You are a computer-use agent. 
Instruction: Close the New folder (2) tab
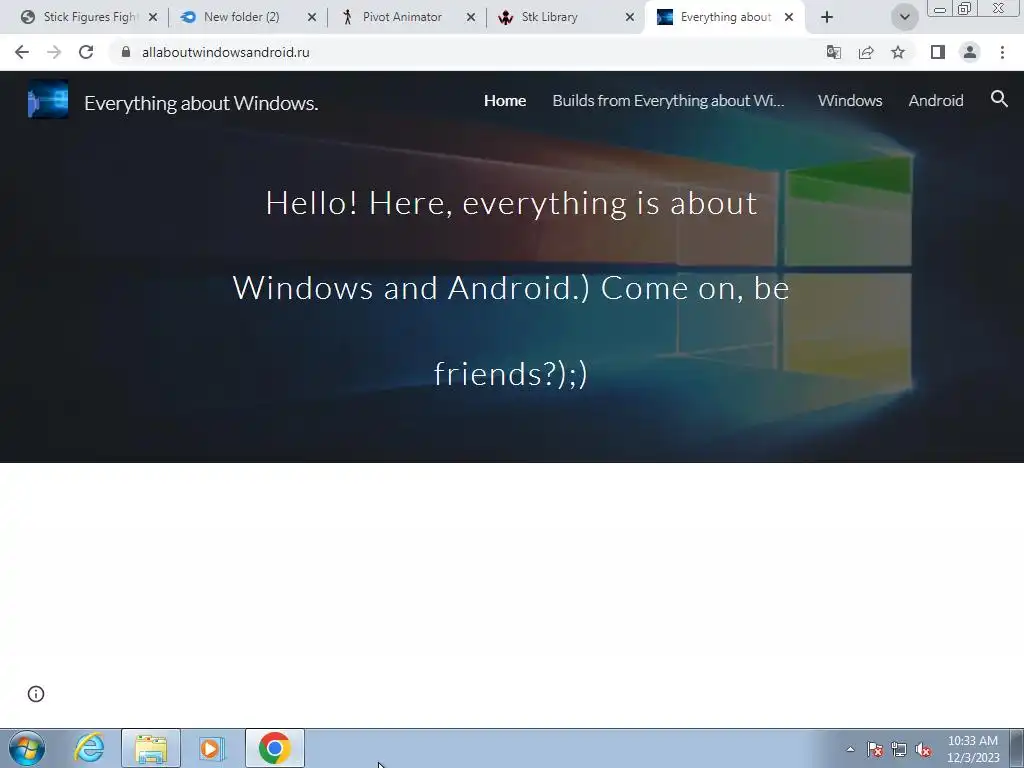[312, 17]
